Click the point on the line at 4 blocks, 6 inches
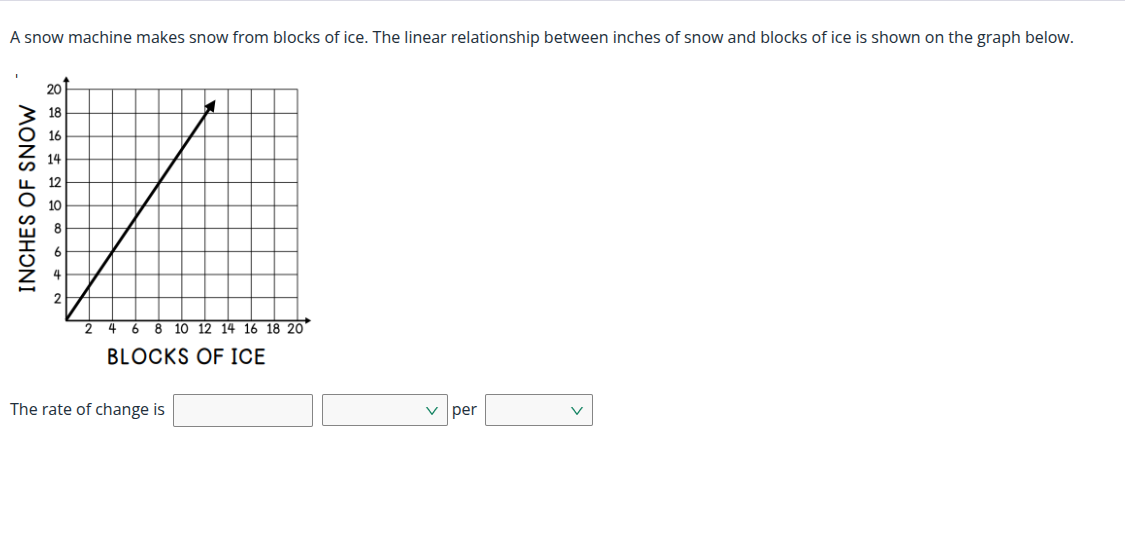The height and width of the screenshot is (534, 1125). [x=112, y=251]
